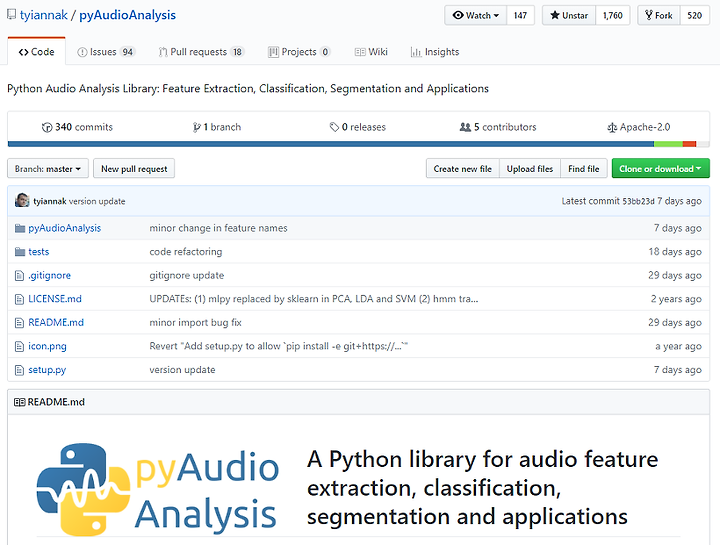The image size is (720, 545).
Task: Open the tyiannak user profile link
Action: [44, 15]
